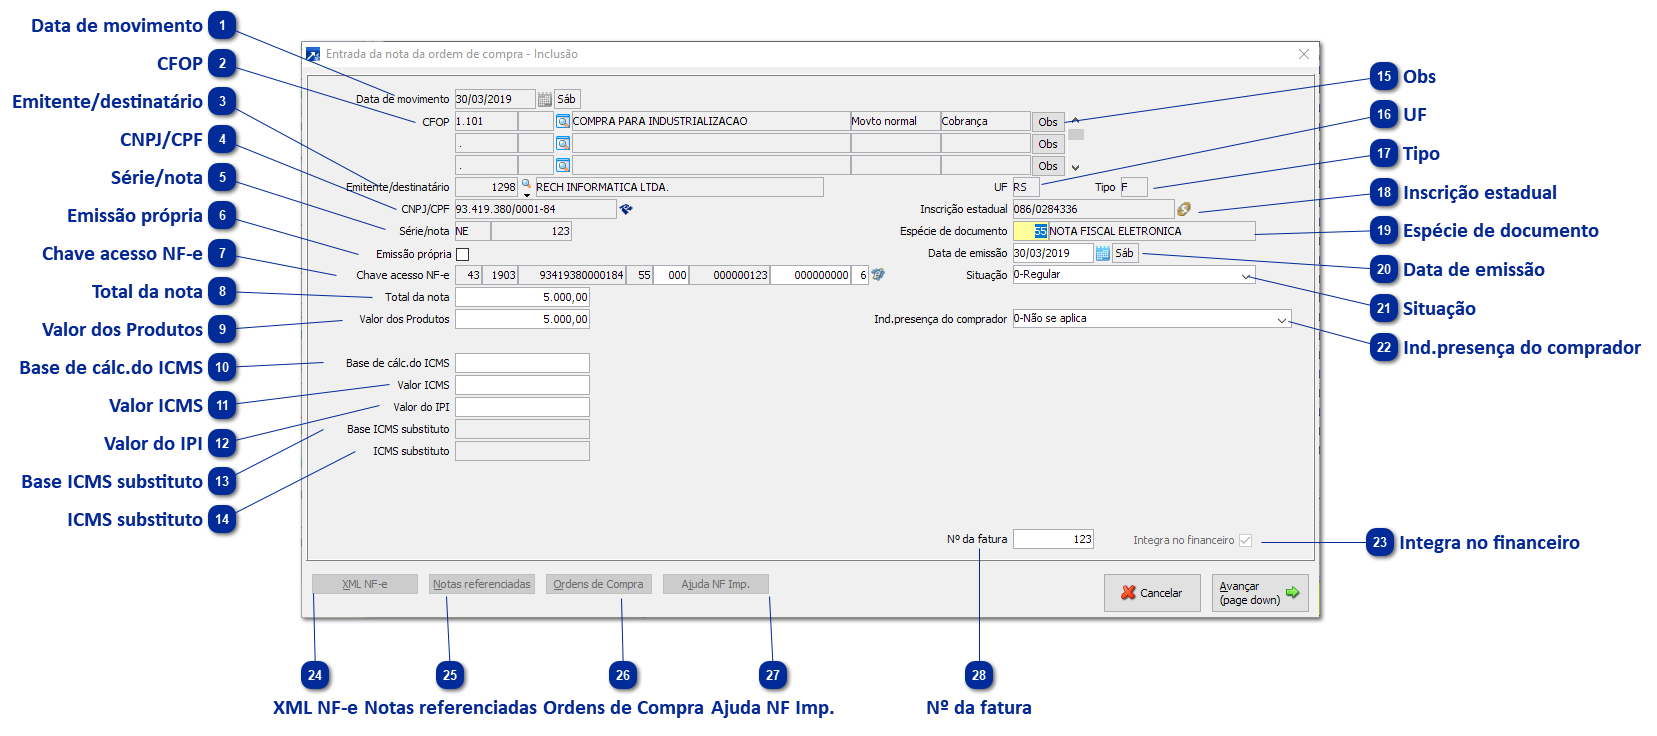The image size is (1657, 736).
Task: Click the Base ICMS substituto field
Action: 522,429
